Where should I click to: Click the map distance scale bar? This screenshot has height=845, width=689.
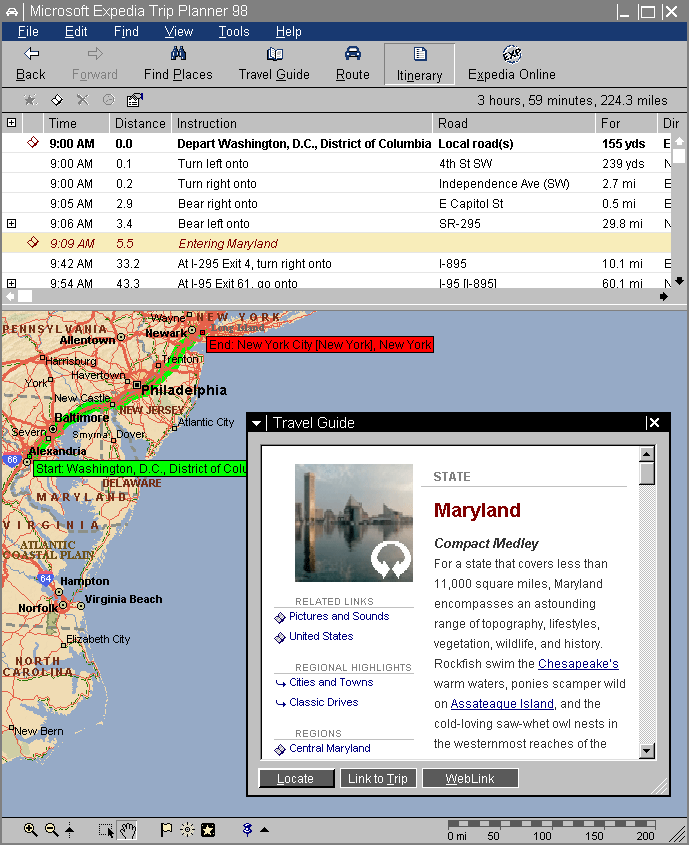pos(552,830)
